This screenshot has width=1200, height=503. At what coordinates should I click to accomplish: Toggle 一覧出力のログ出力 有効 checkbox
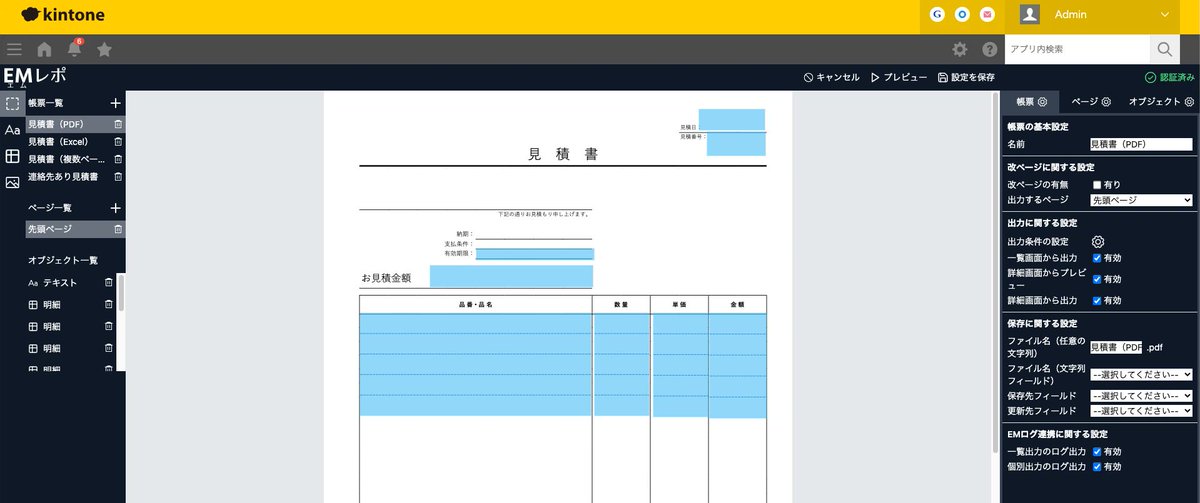(x=1097, y=452)
